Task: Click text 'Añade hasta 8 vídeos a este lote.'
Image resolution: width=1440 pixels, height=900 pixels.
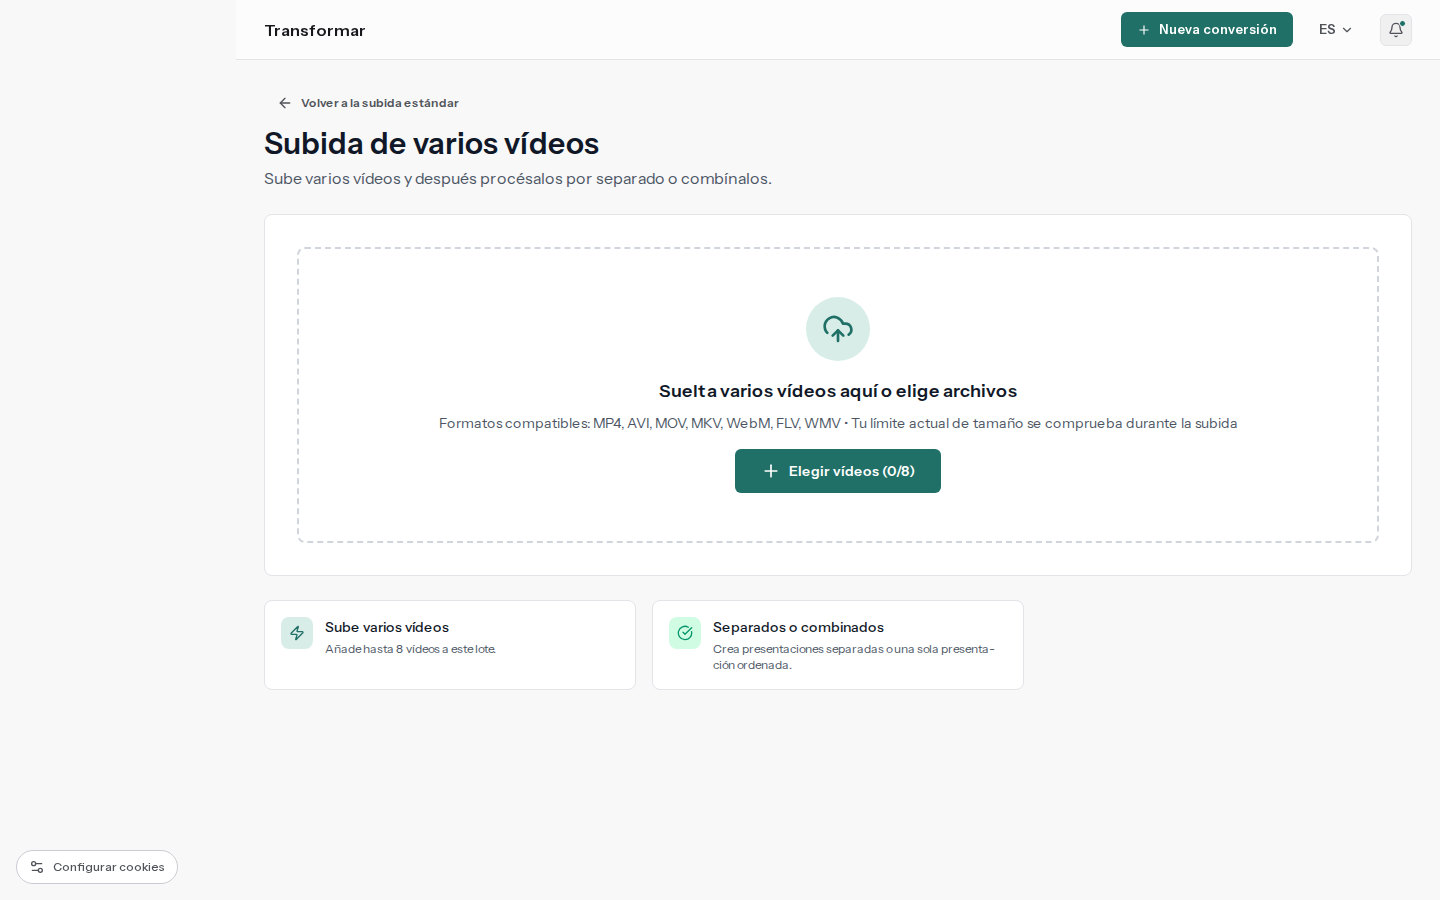Action: [x=410, y=649]
